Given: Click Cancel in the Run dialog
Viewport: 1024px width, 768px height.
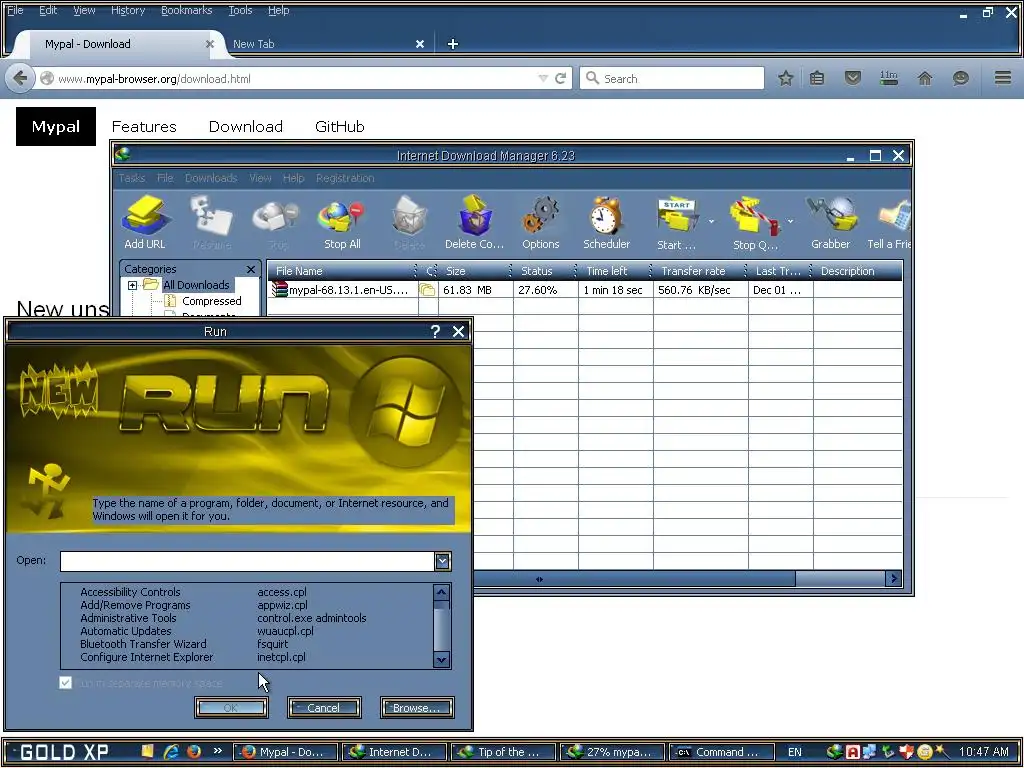Looking at the screenshot, I should [324, 707].
